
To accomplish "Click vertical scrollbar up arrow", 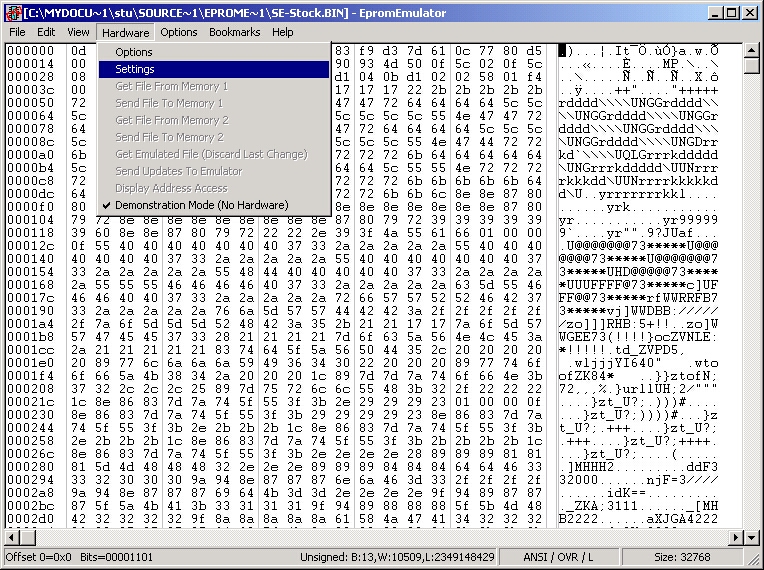I will click(751, 51).
